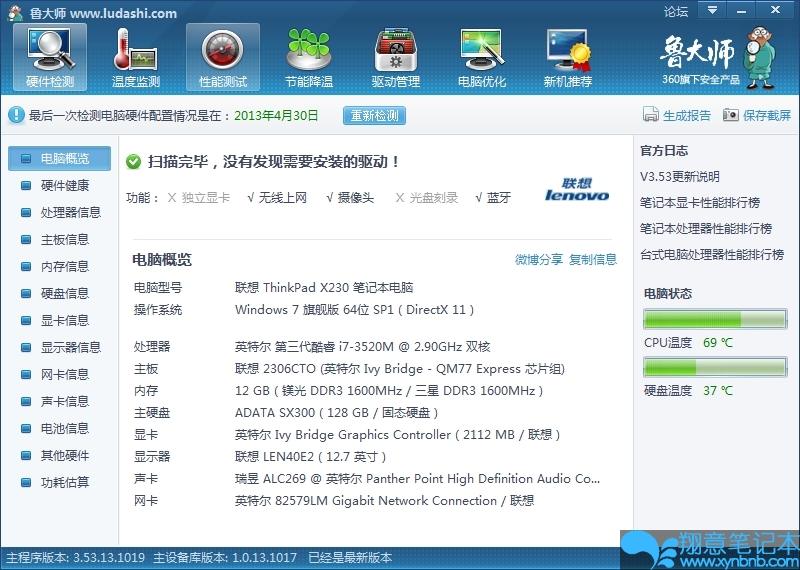800x570 pixels.
Task: Click the green scan-complete checkmark icon
Action: pos(134,162)
